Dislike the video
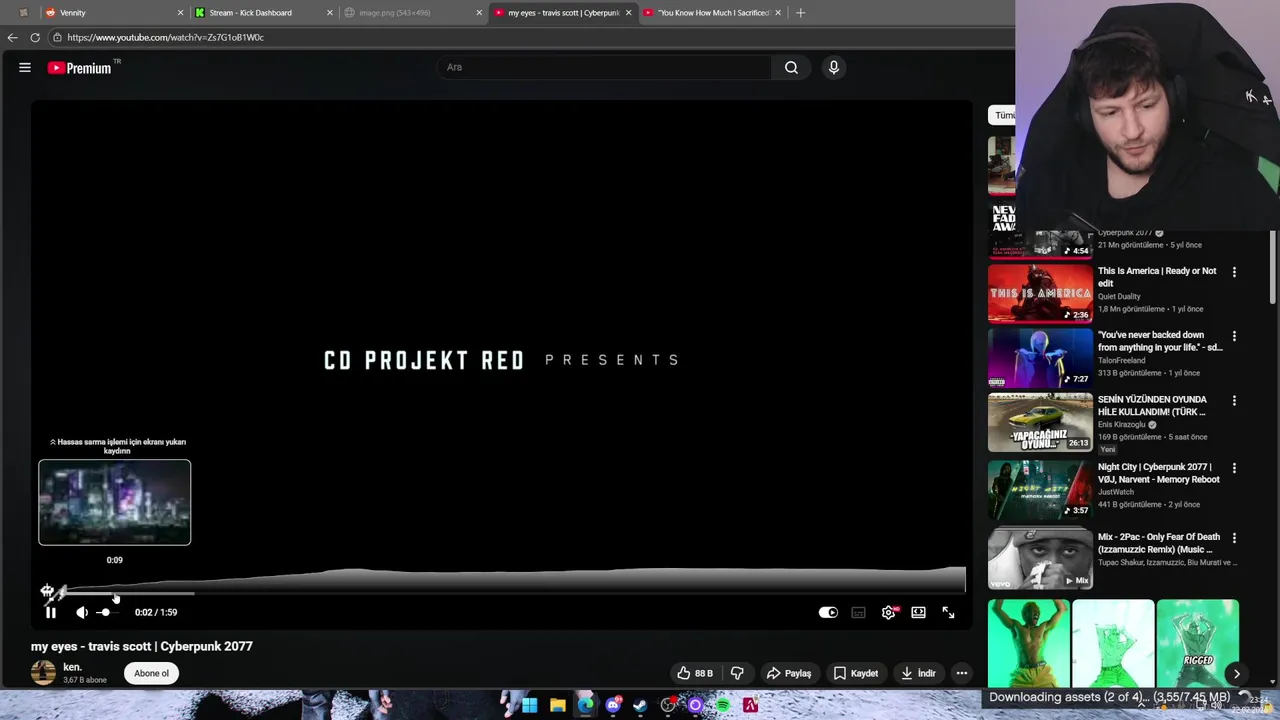 click(738, 673)
